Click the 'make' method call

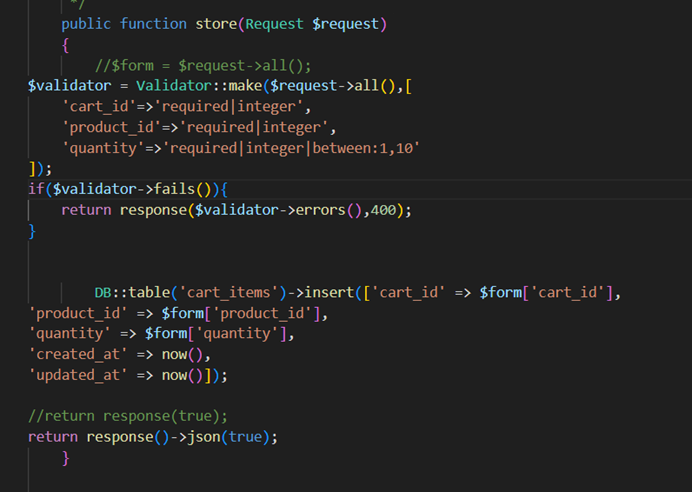pyautogui.click(x=245, y=86)
